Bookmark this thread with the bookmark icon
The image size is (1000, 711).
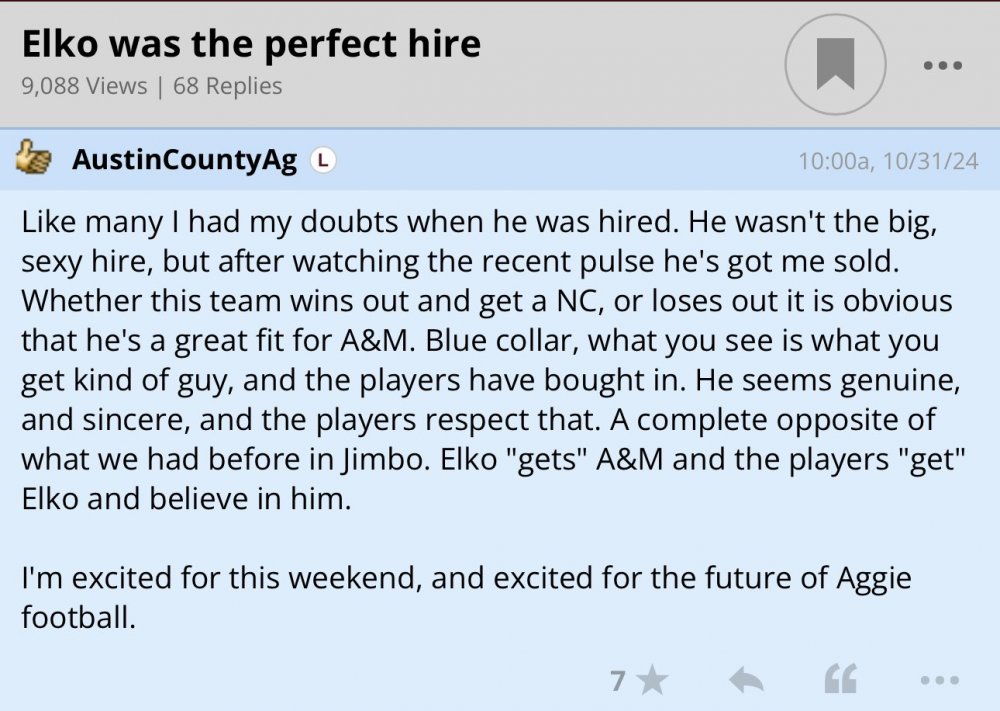(x=835, y=65)
